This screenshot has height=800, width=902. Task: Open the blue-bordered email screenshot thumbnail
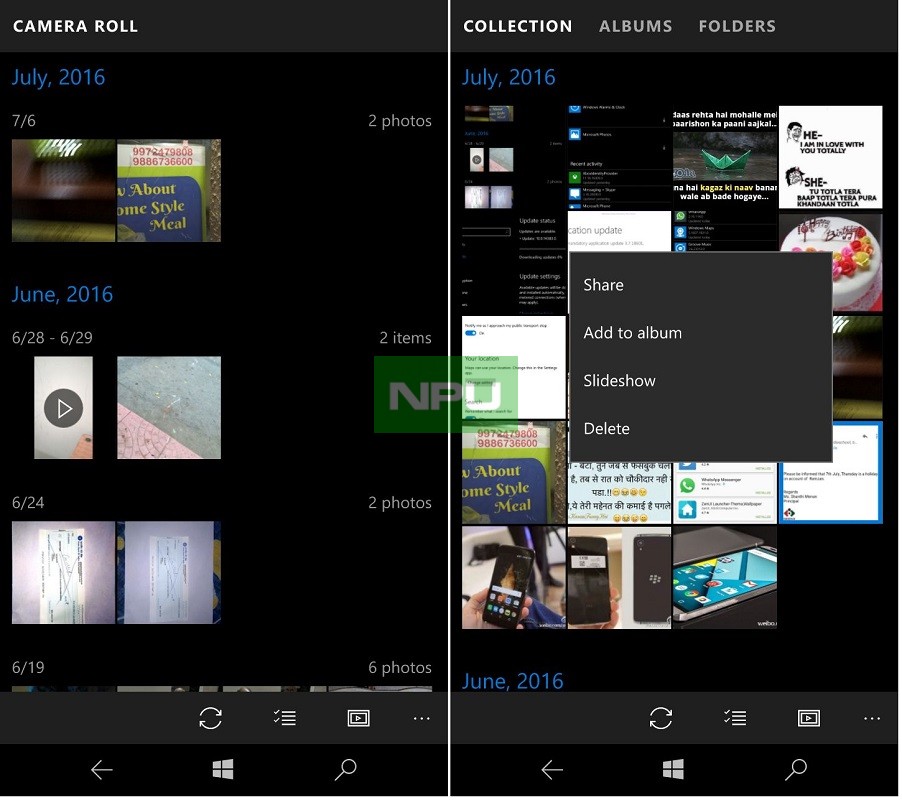(x=832, y=493)
